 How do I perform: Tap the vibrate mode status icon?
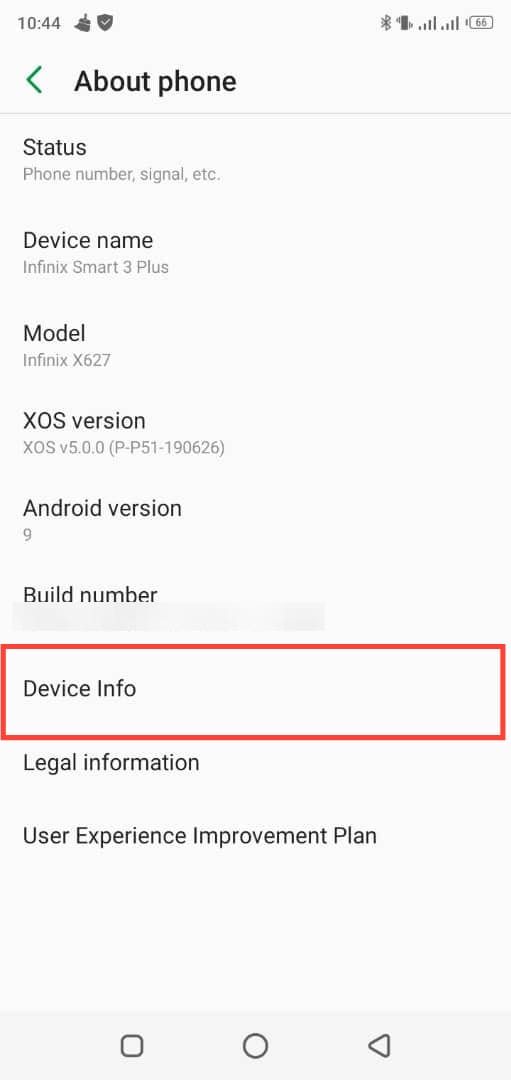coord(404,23)
